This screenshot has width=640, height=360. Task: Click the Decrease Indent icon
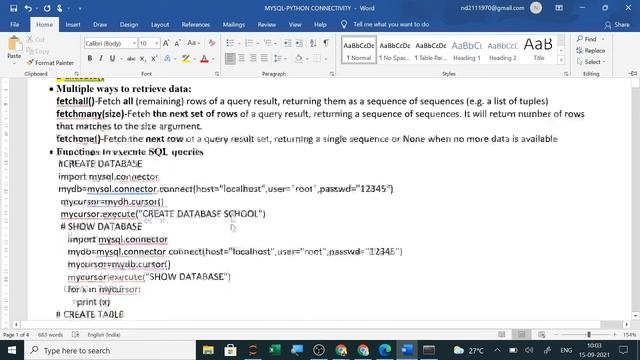(x=287, y=43)
